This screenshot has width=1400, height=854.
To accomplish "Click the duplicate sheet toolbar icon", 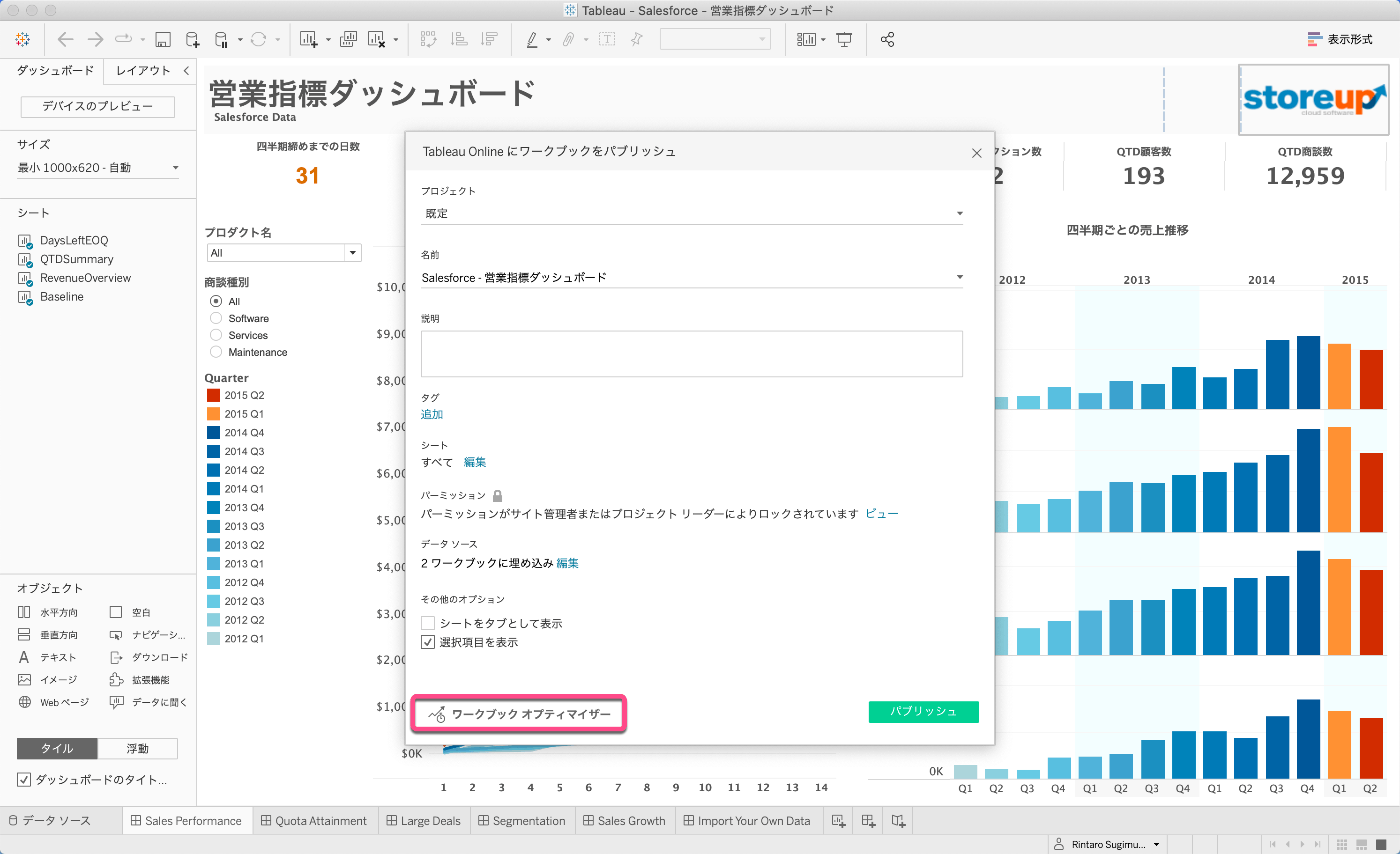I will tap(349, 40).
